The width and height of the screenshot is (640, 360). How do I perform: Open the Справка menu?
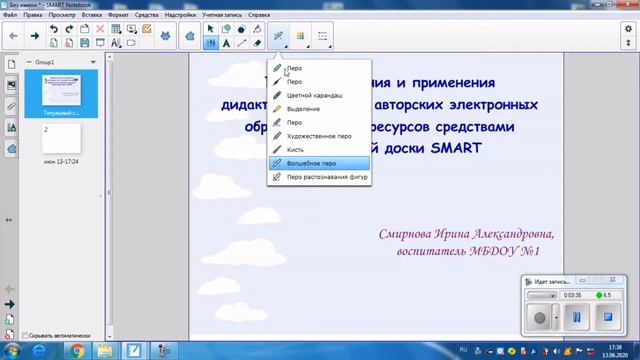(x=259, y=15)
